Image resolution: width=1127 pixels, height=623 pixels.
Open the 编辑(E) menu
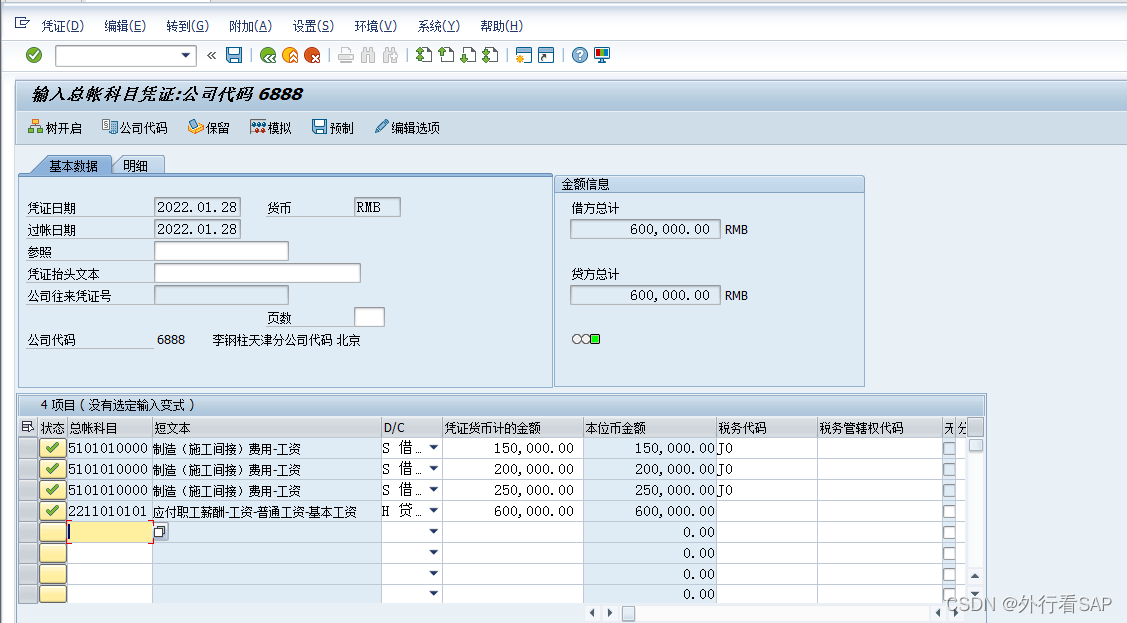coord(125,27)
